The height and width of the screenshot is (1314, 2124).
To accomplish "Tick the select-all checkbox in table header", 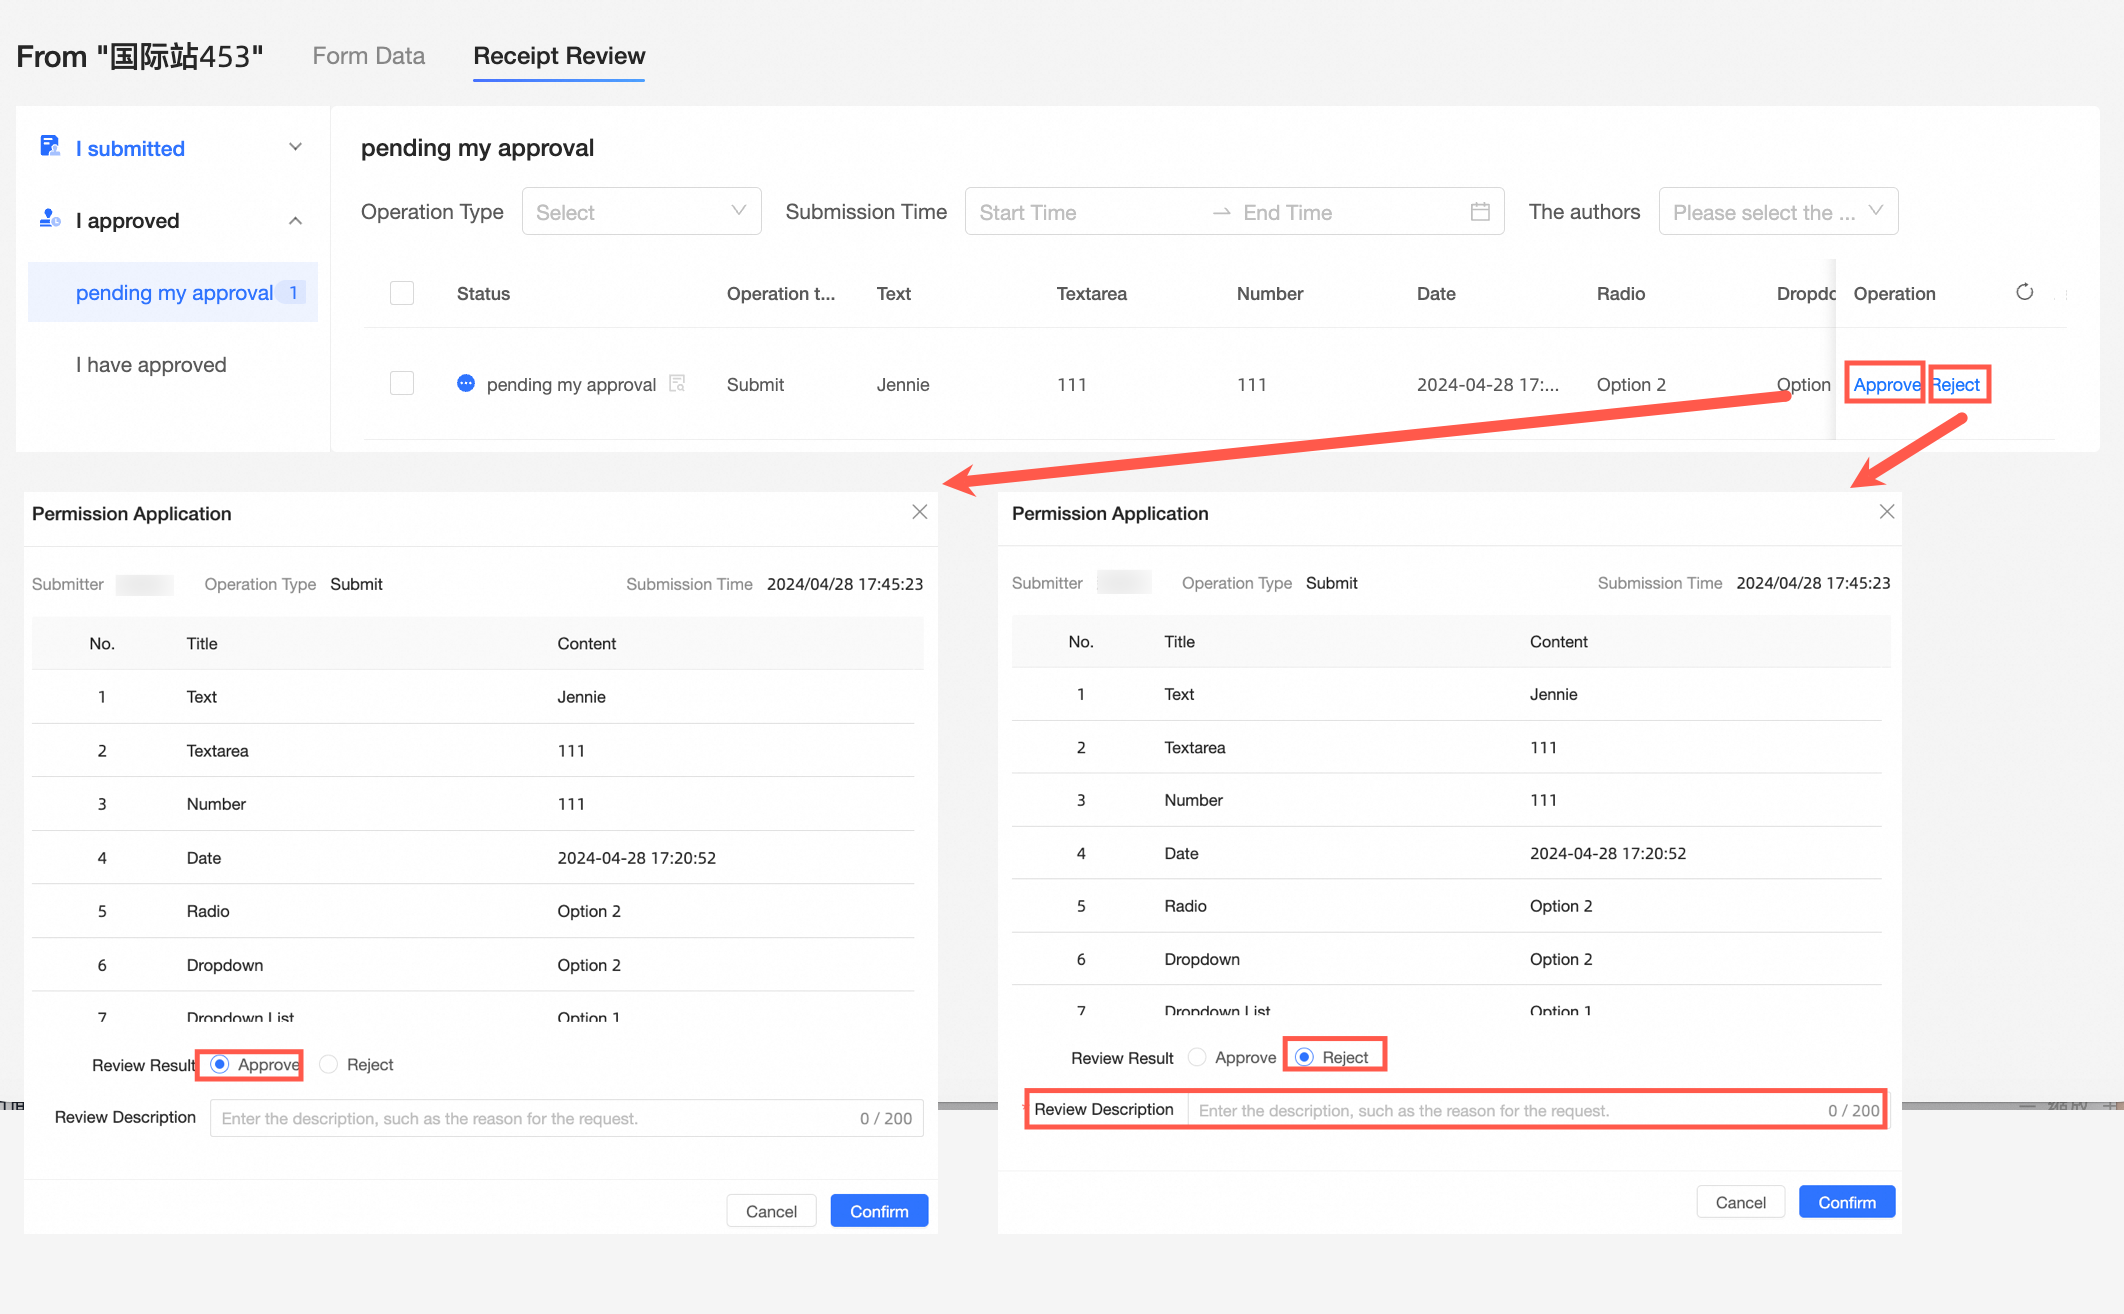I will point(402,293).
